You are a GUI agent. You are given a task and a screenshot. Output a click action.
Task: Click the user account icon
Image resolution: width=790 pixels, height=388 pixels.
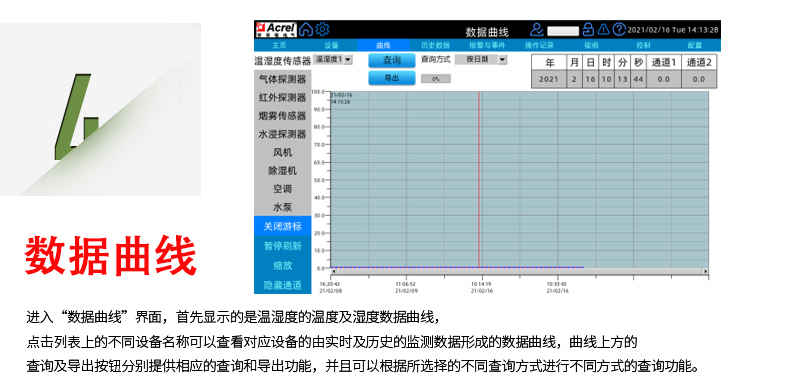click(x=537, y=30)
